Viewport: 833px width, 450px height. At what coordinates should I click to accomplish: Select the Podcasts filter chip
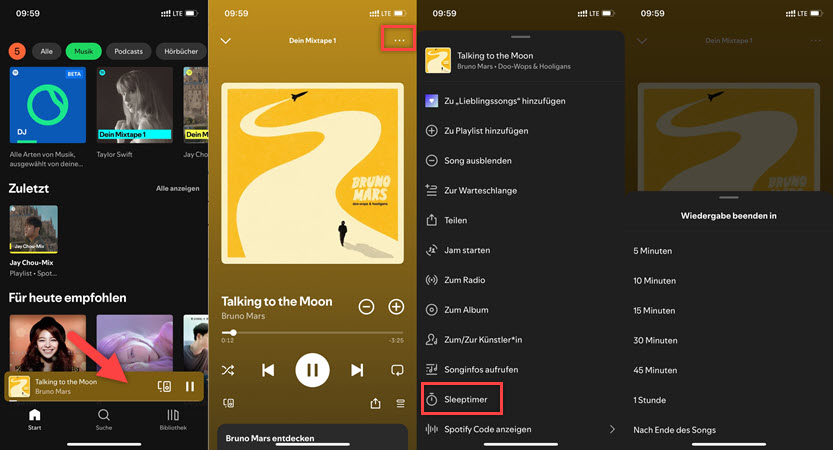pos(129,52)
